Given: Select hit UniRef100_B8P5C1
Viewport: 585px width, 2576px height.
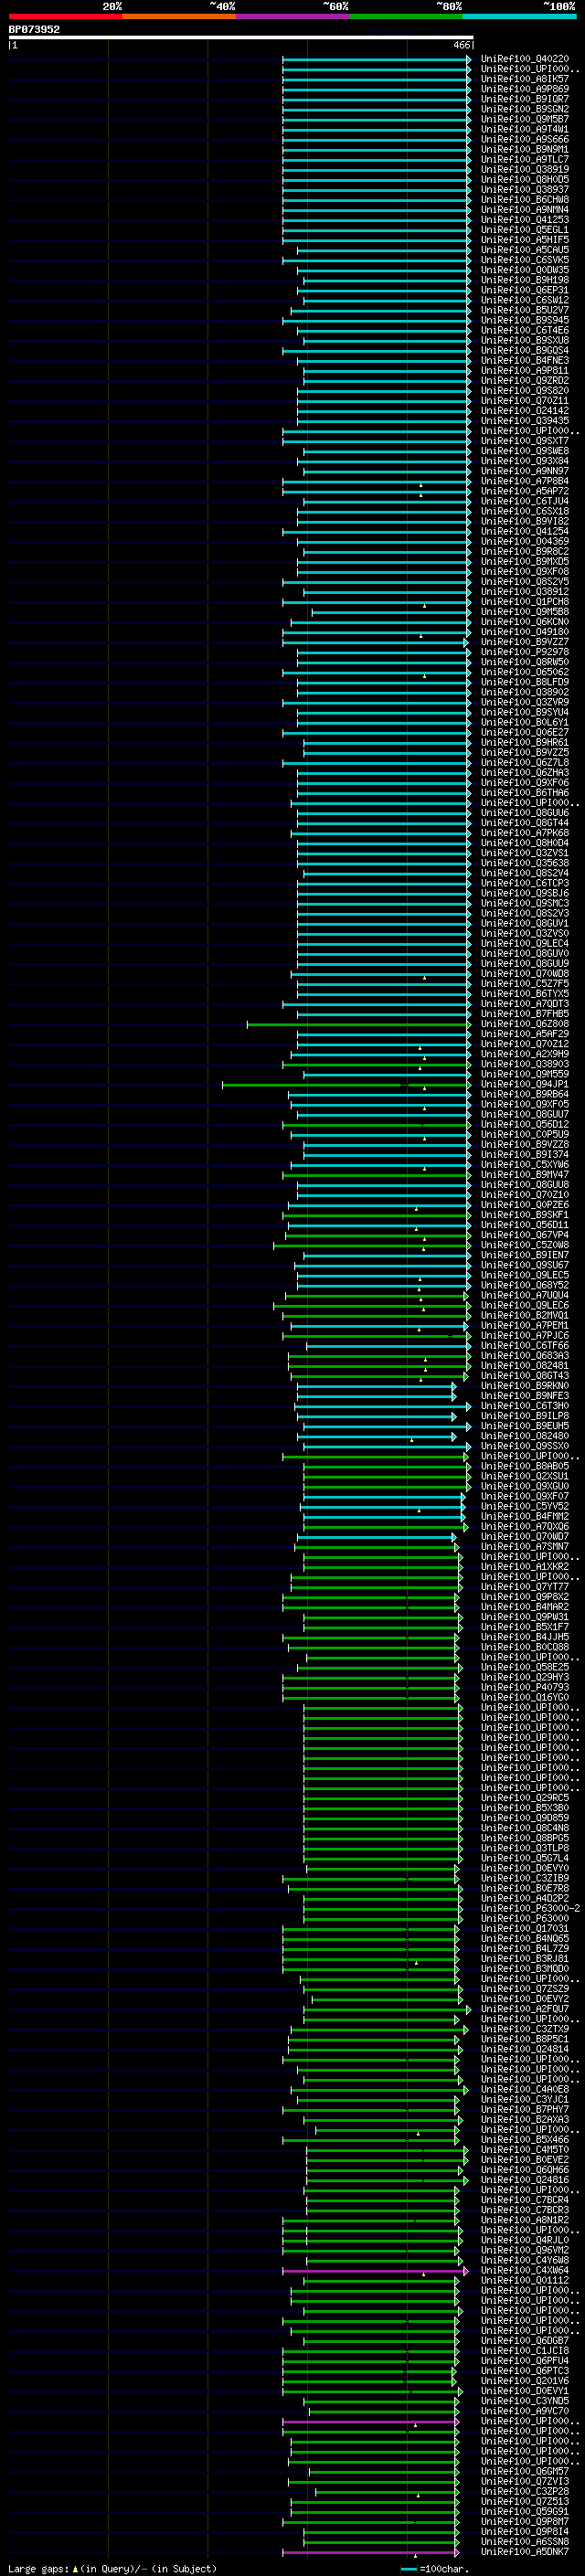Looking at the screenshot, I should [x=525, y=2039].
